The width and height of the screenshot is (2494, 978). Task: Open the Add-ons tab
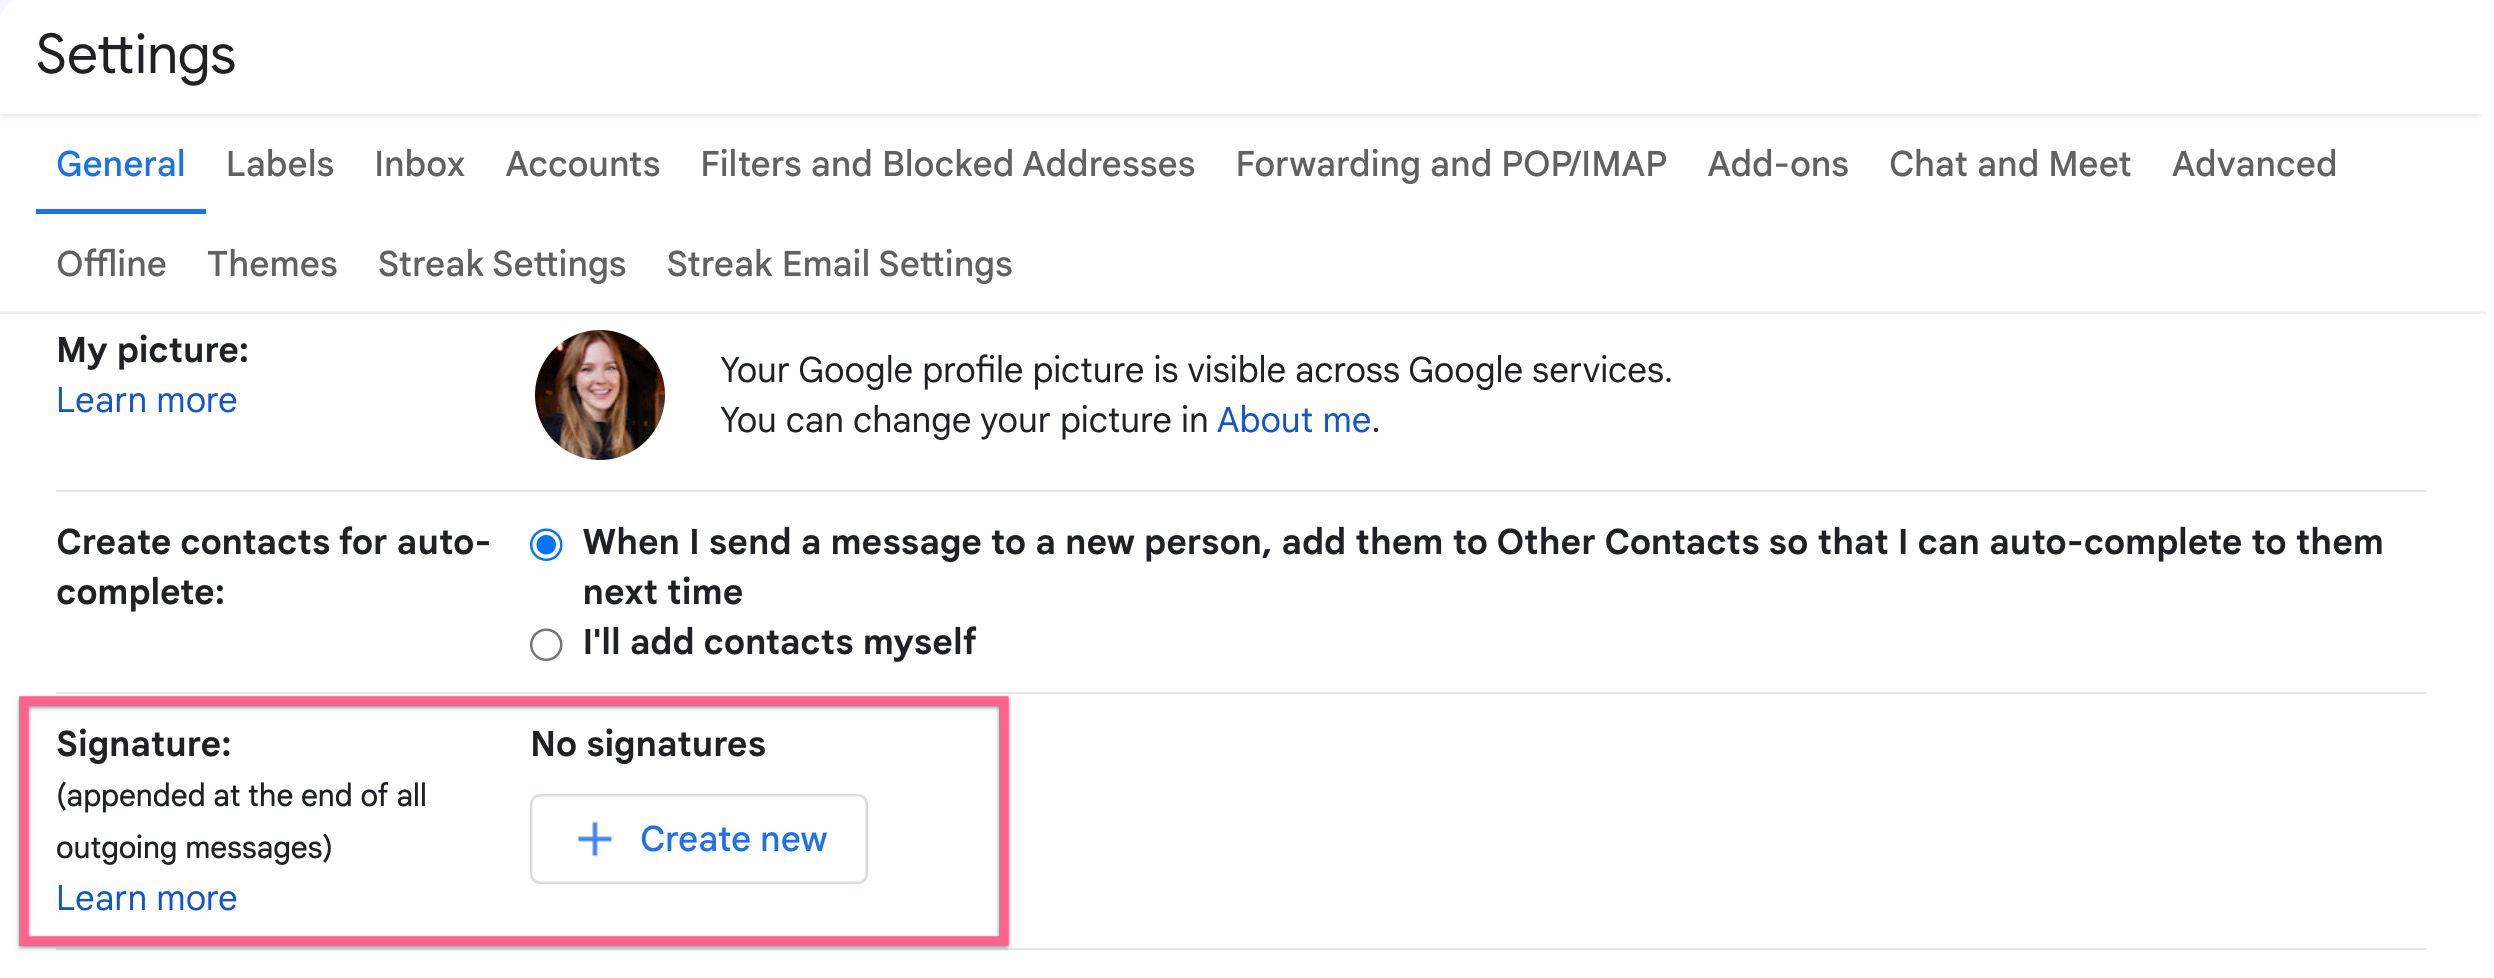pyautogui.click(x=1777, y=163)
